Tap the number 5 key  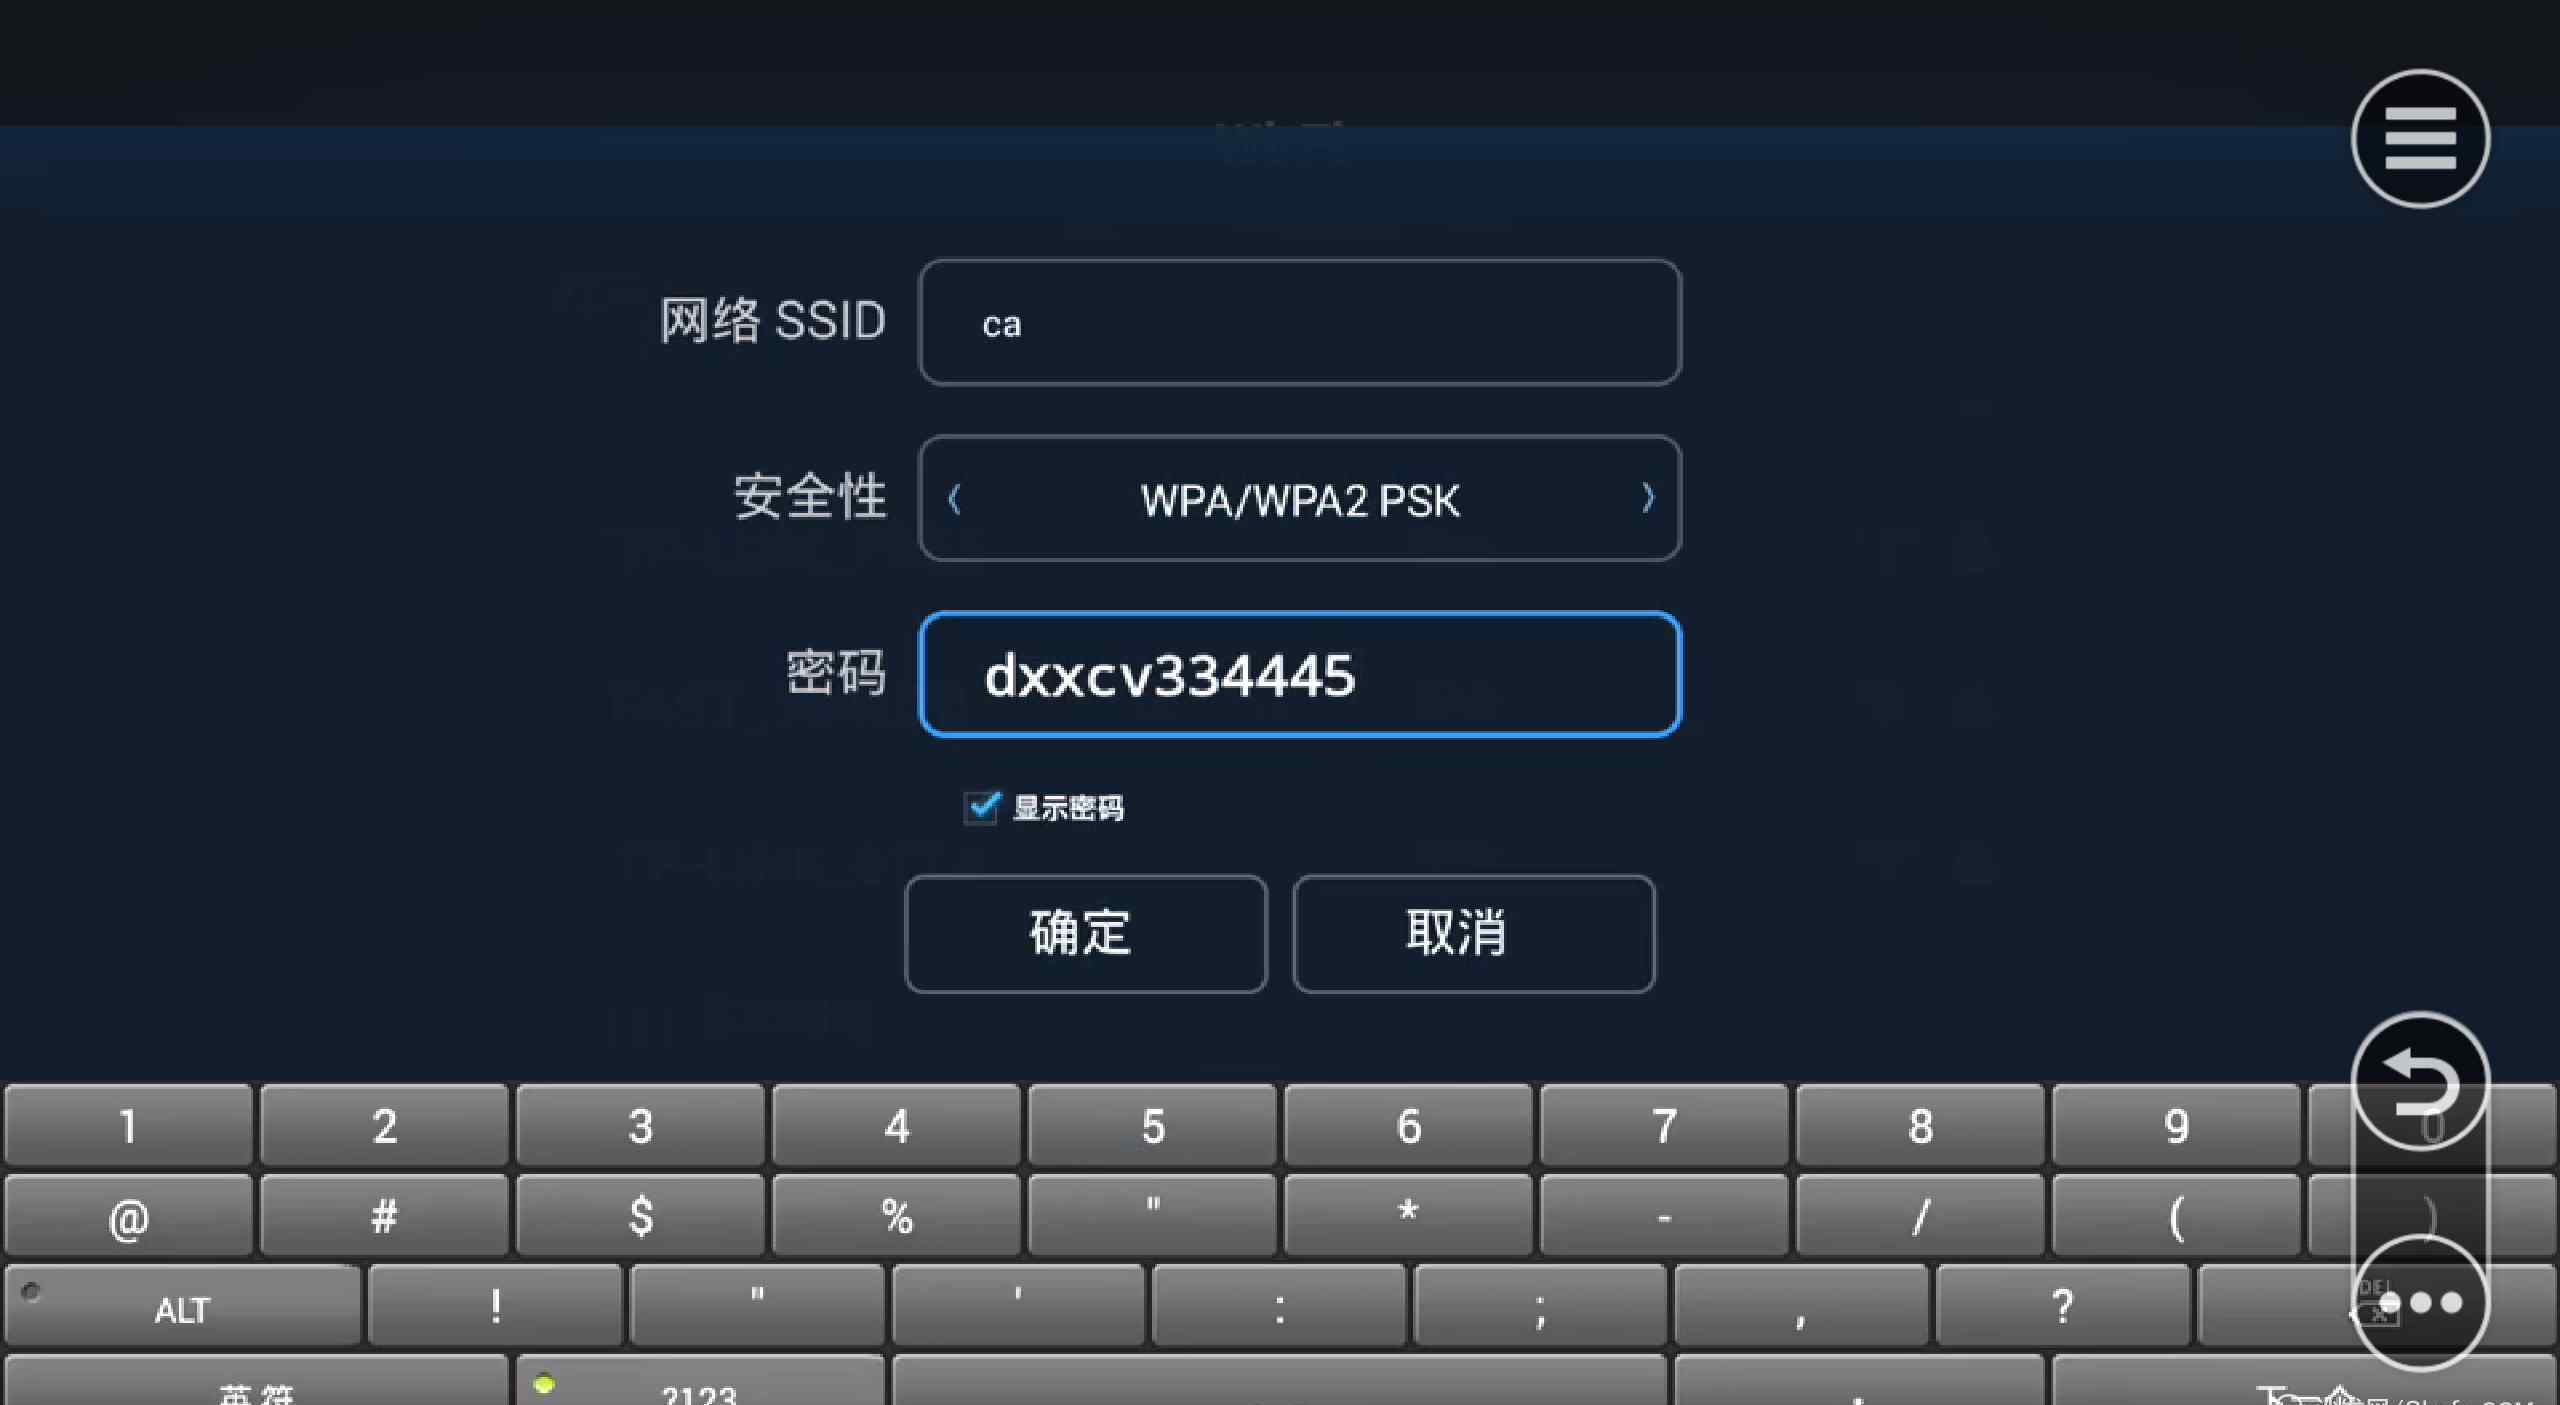point(1152,1126)
